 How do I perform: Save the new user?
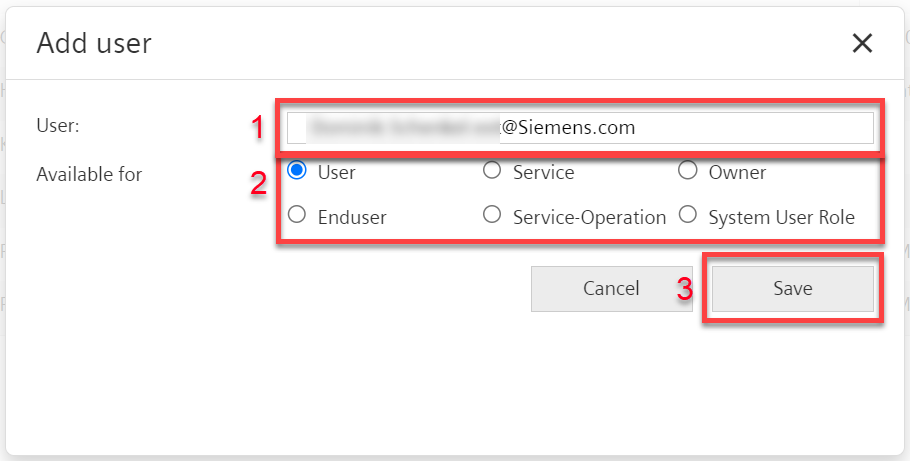[793, 289]
